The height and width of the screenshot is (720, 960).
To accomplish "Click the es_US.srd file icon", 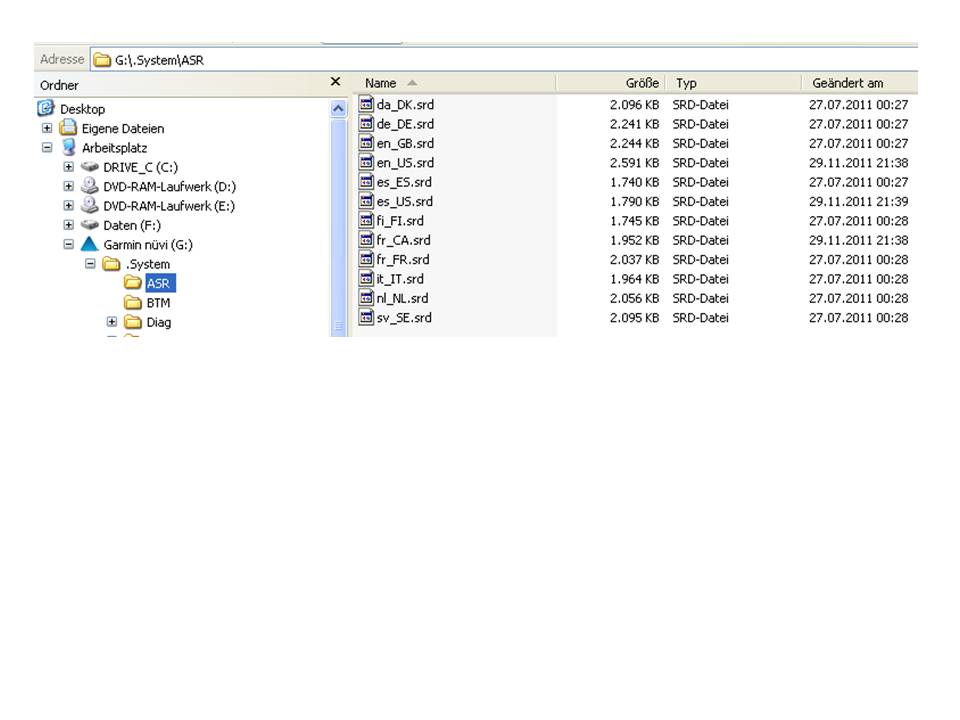I will pos(366,201).
